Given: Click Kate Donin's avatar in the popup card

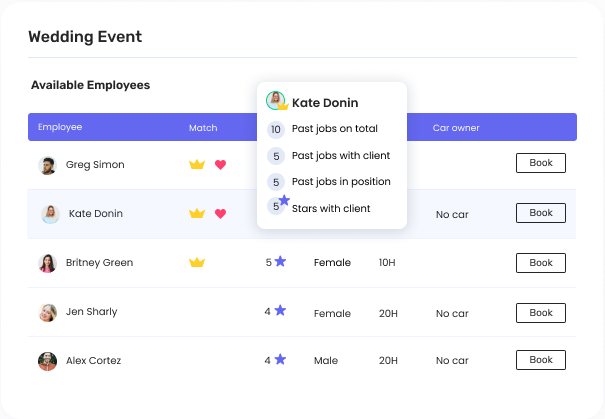Looking at the screenshot, I should (x=275, y=101).
